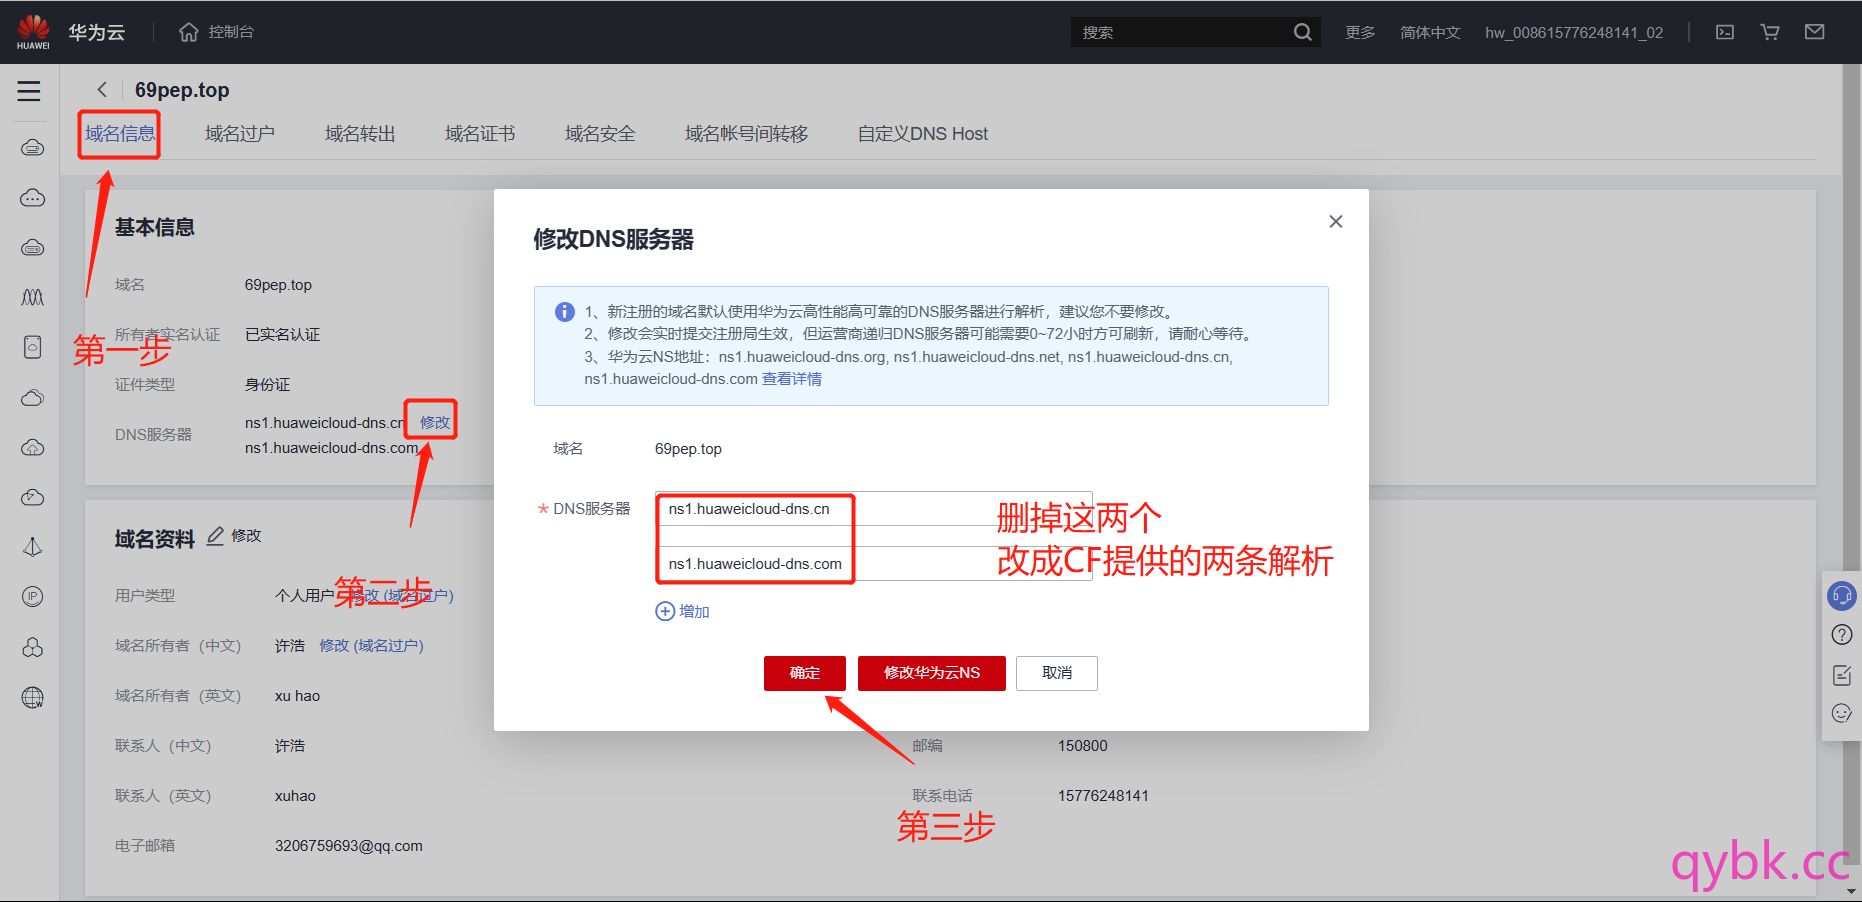This screenshot has width=1862, height=902.
Task: Open the help question mark icon
Action: pyautogui.click(x=1841, y=635)
